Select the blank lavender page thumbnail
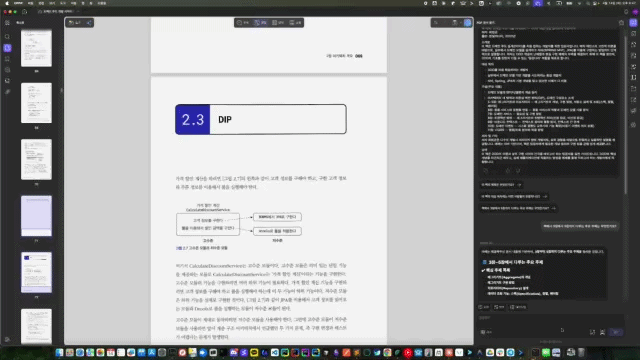The width and height of the screenshot is (640, 360). 36,216
